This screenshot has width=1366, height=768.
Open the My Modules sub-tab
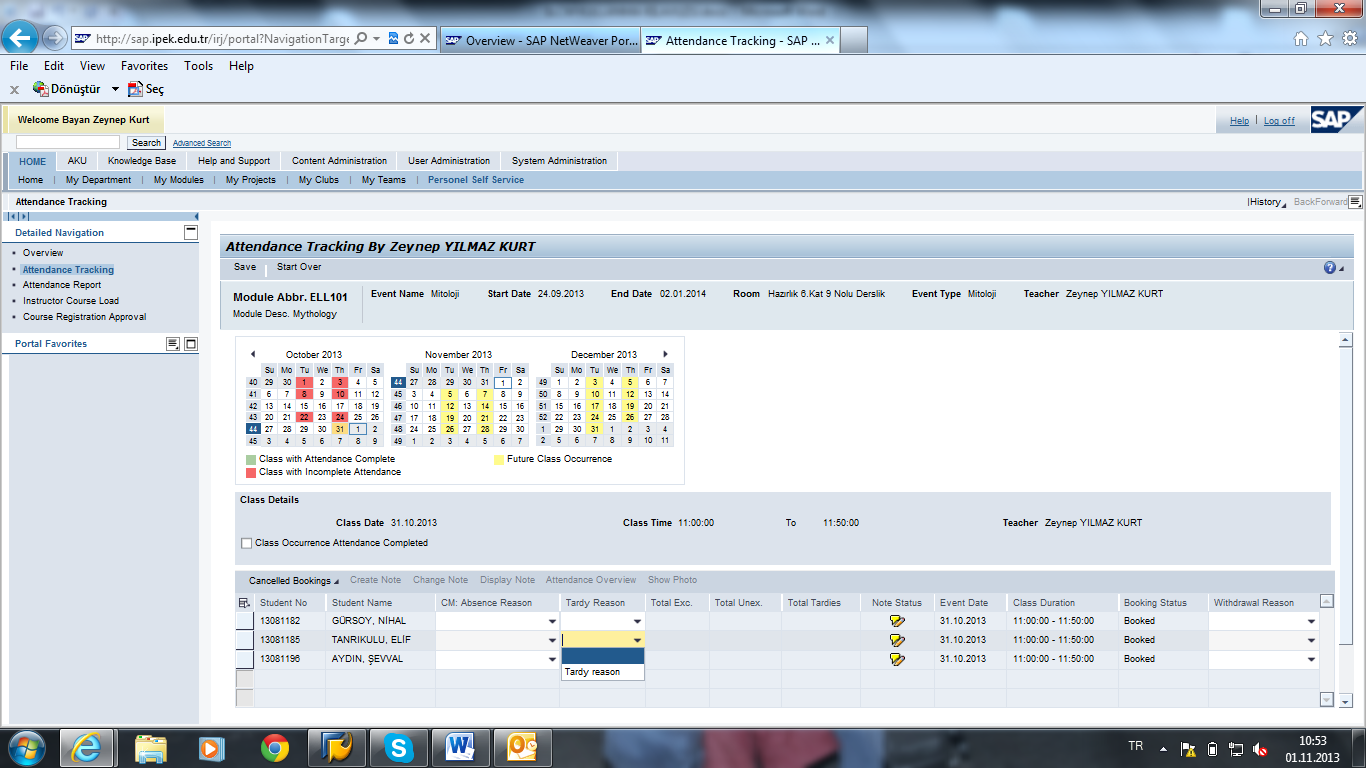pos(178,180)
